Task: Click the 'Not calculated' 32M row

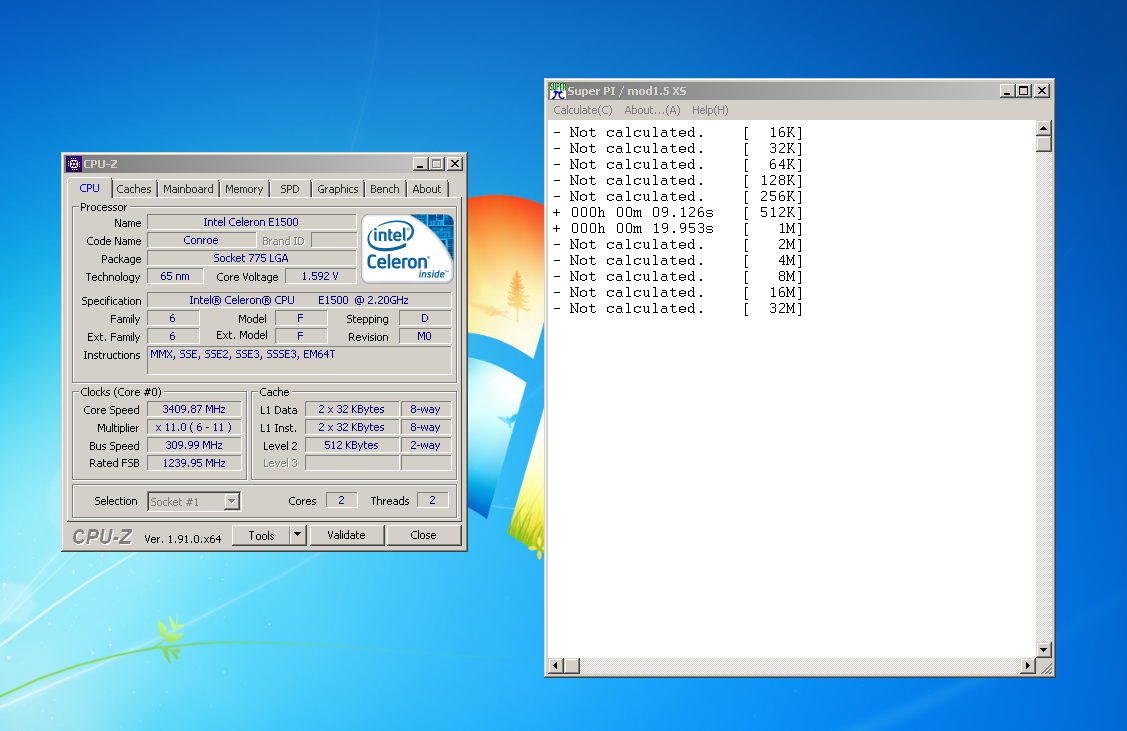Action: pos(677,308)
